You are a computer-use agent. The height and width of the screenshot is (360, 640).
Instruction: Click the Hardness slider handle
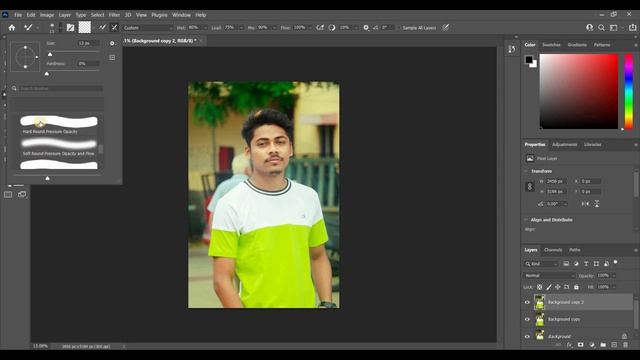(47, 74)
